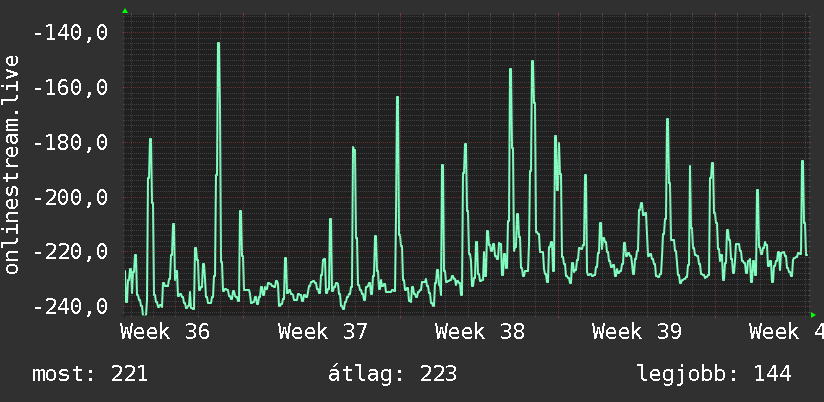This screenshot has height=402, width=824.
Task: Click the Week 36 axis label
Action: click(x=165, y=332)
